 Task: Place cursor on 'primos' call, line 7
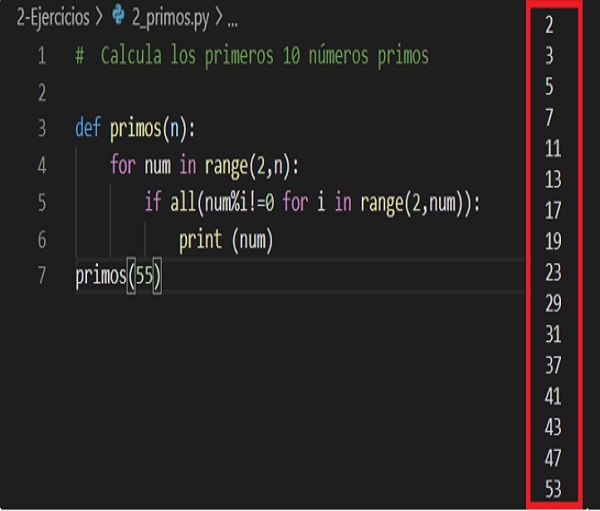pos(101,276)
